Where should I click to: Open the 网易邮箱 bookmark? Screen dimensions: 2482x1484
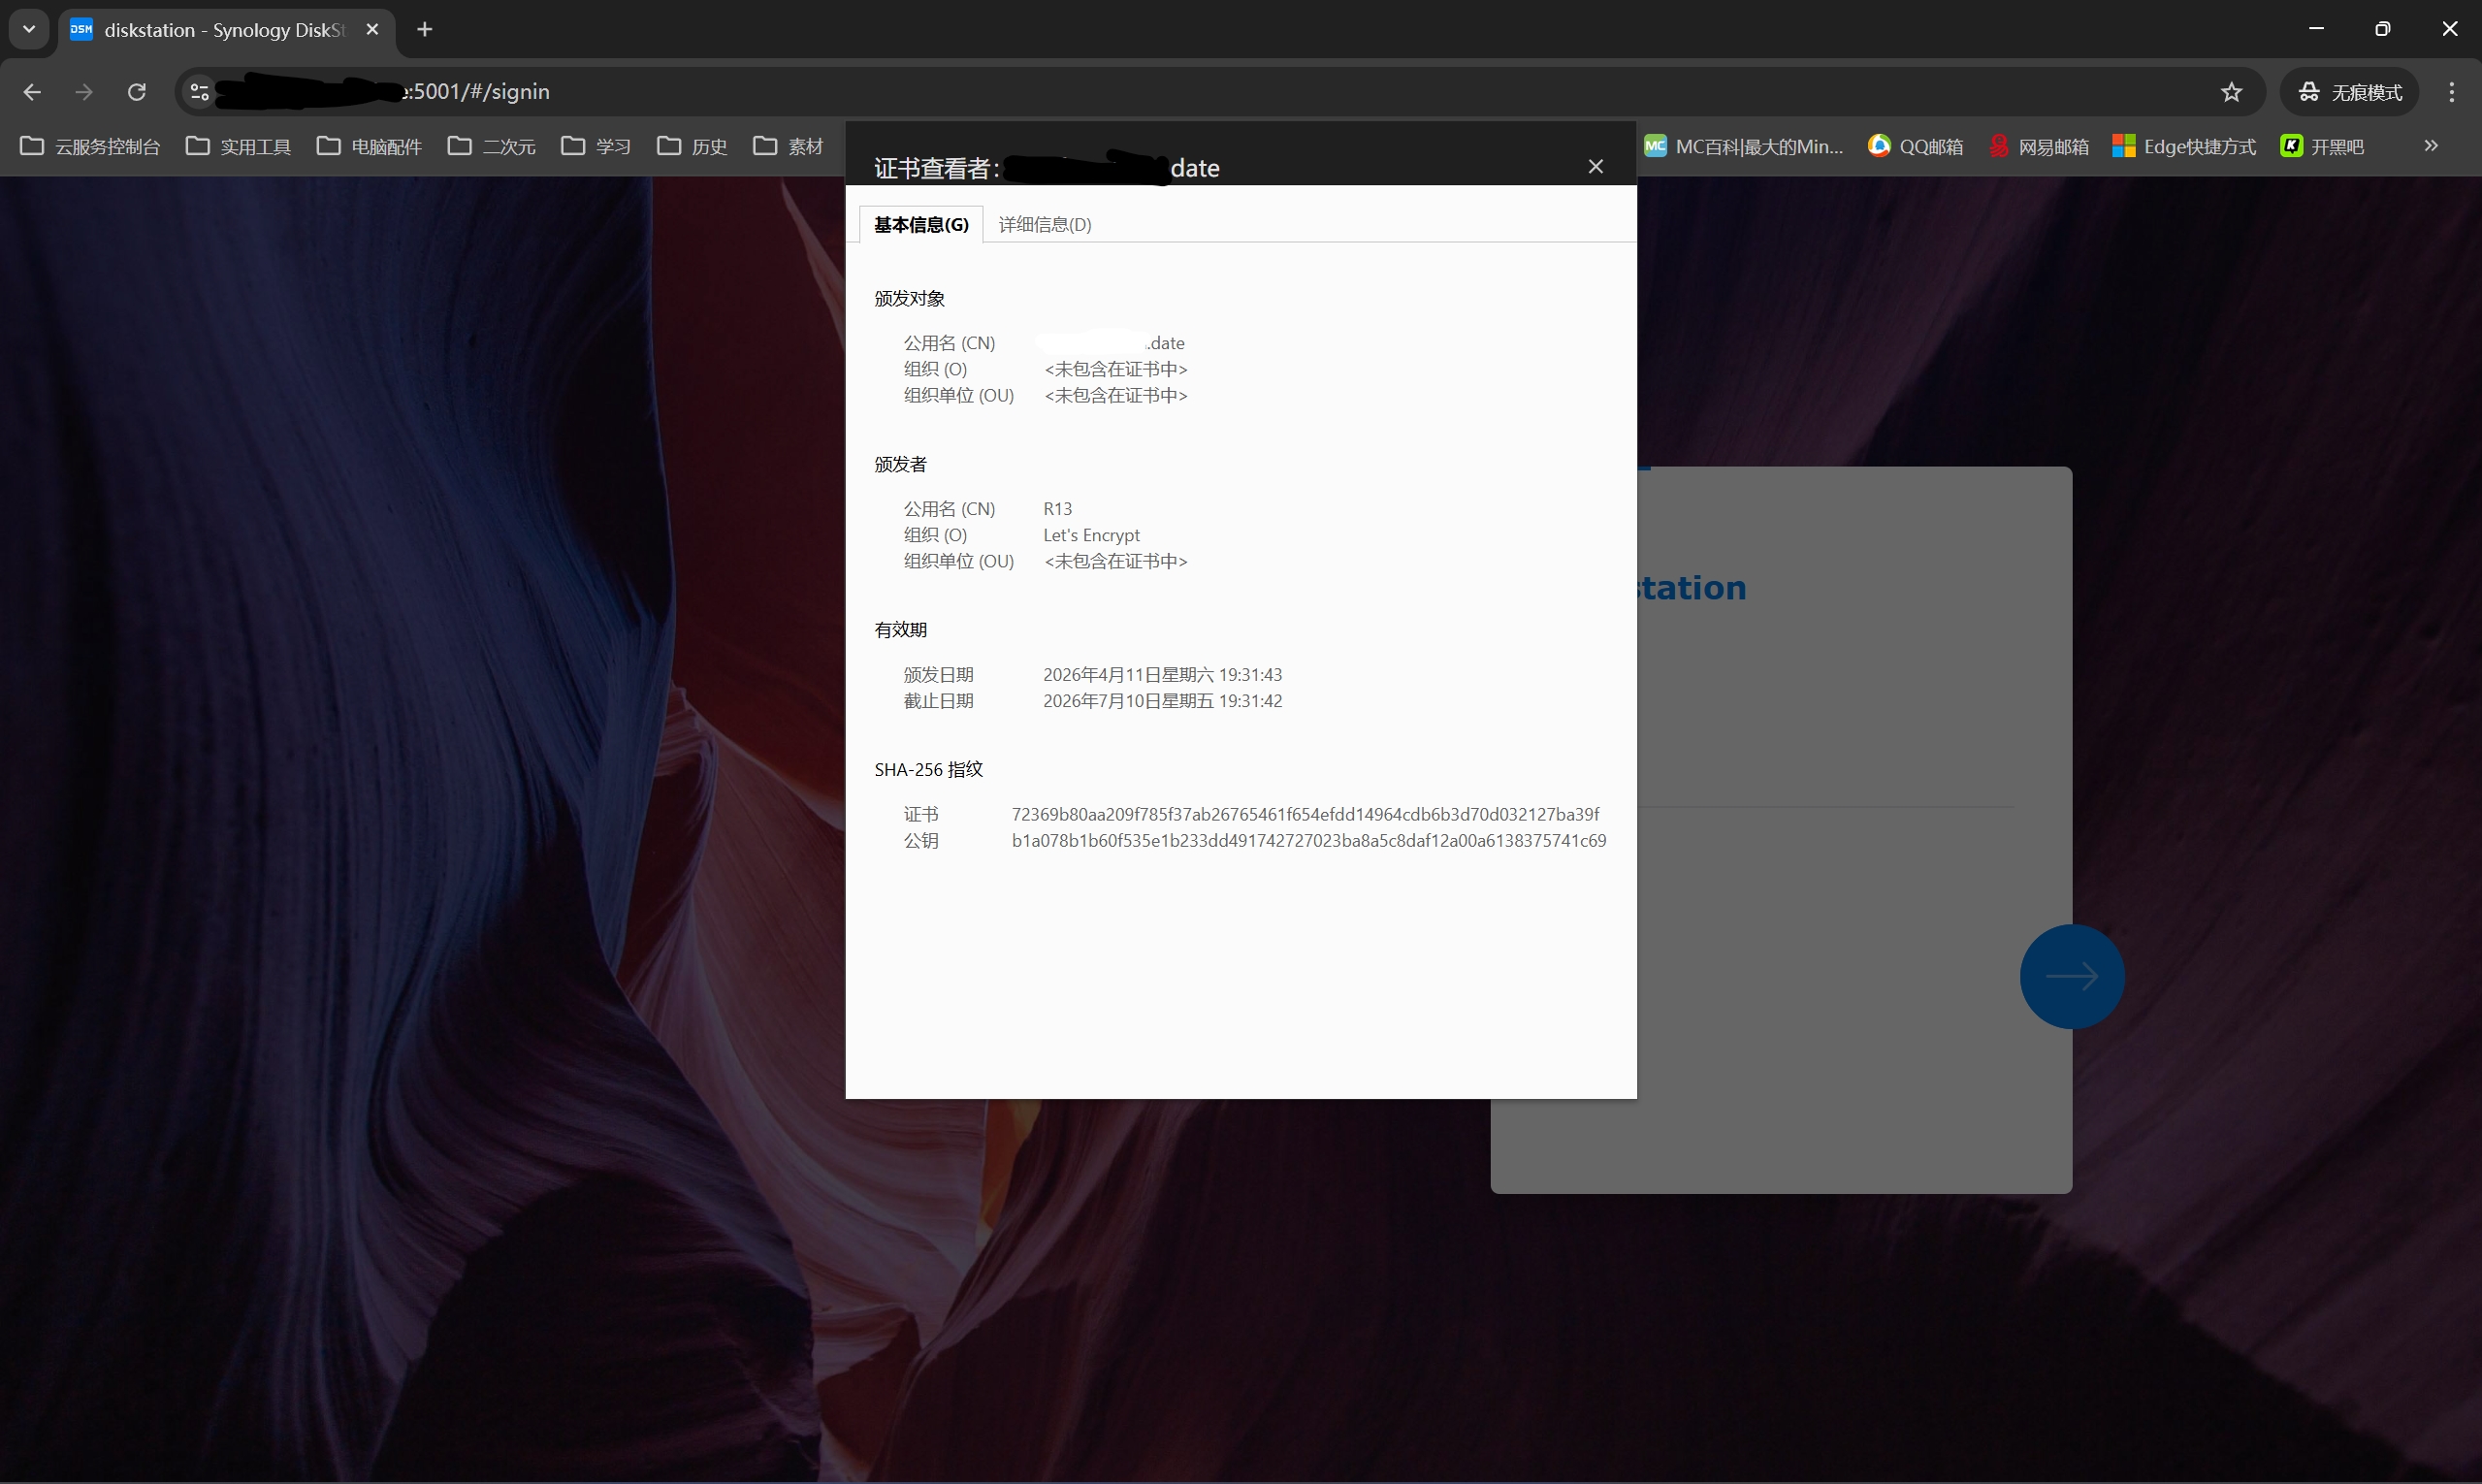pos(2039,146)
